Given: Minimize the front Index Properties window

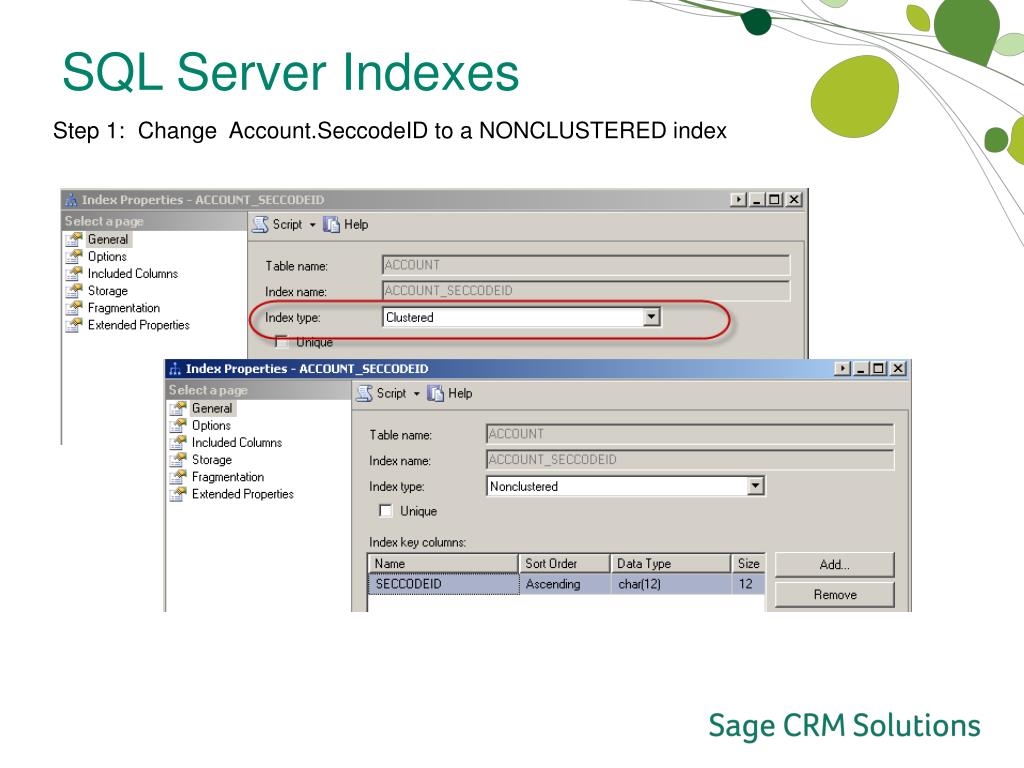Looking at the screenshot, I should pos(861,368).
